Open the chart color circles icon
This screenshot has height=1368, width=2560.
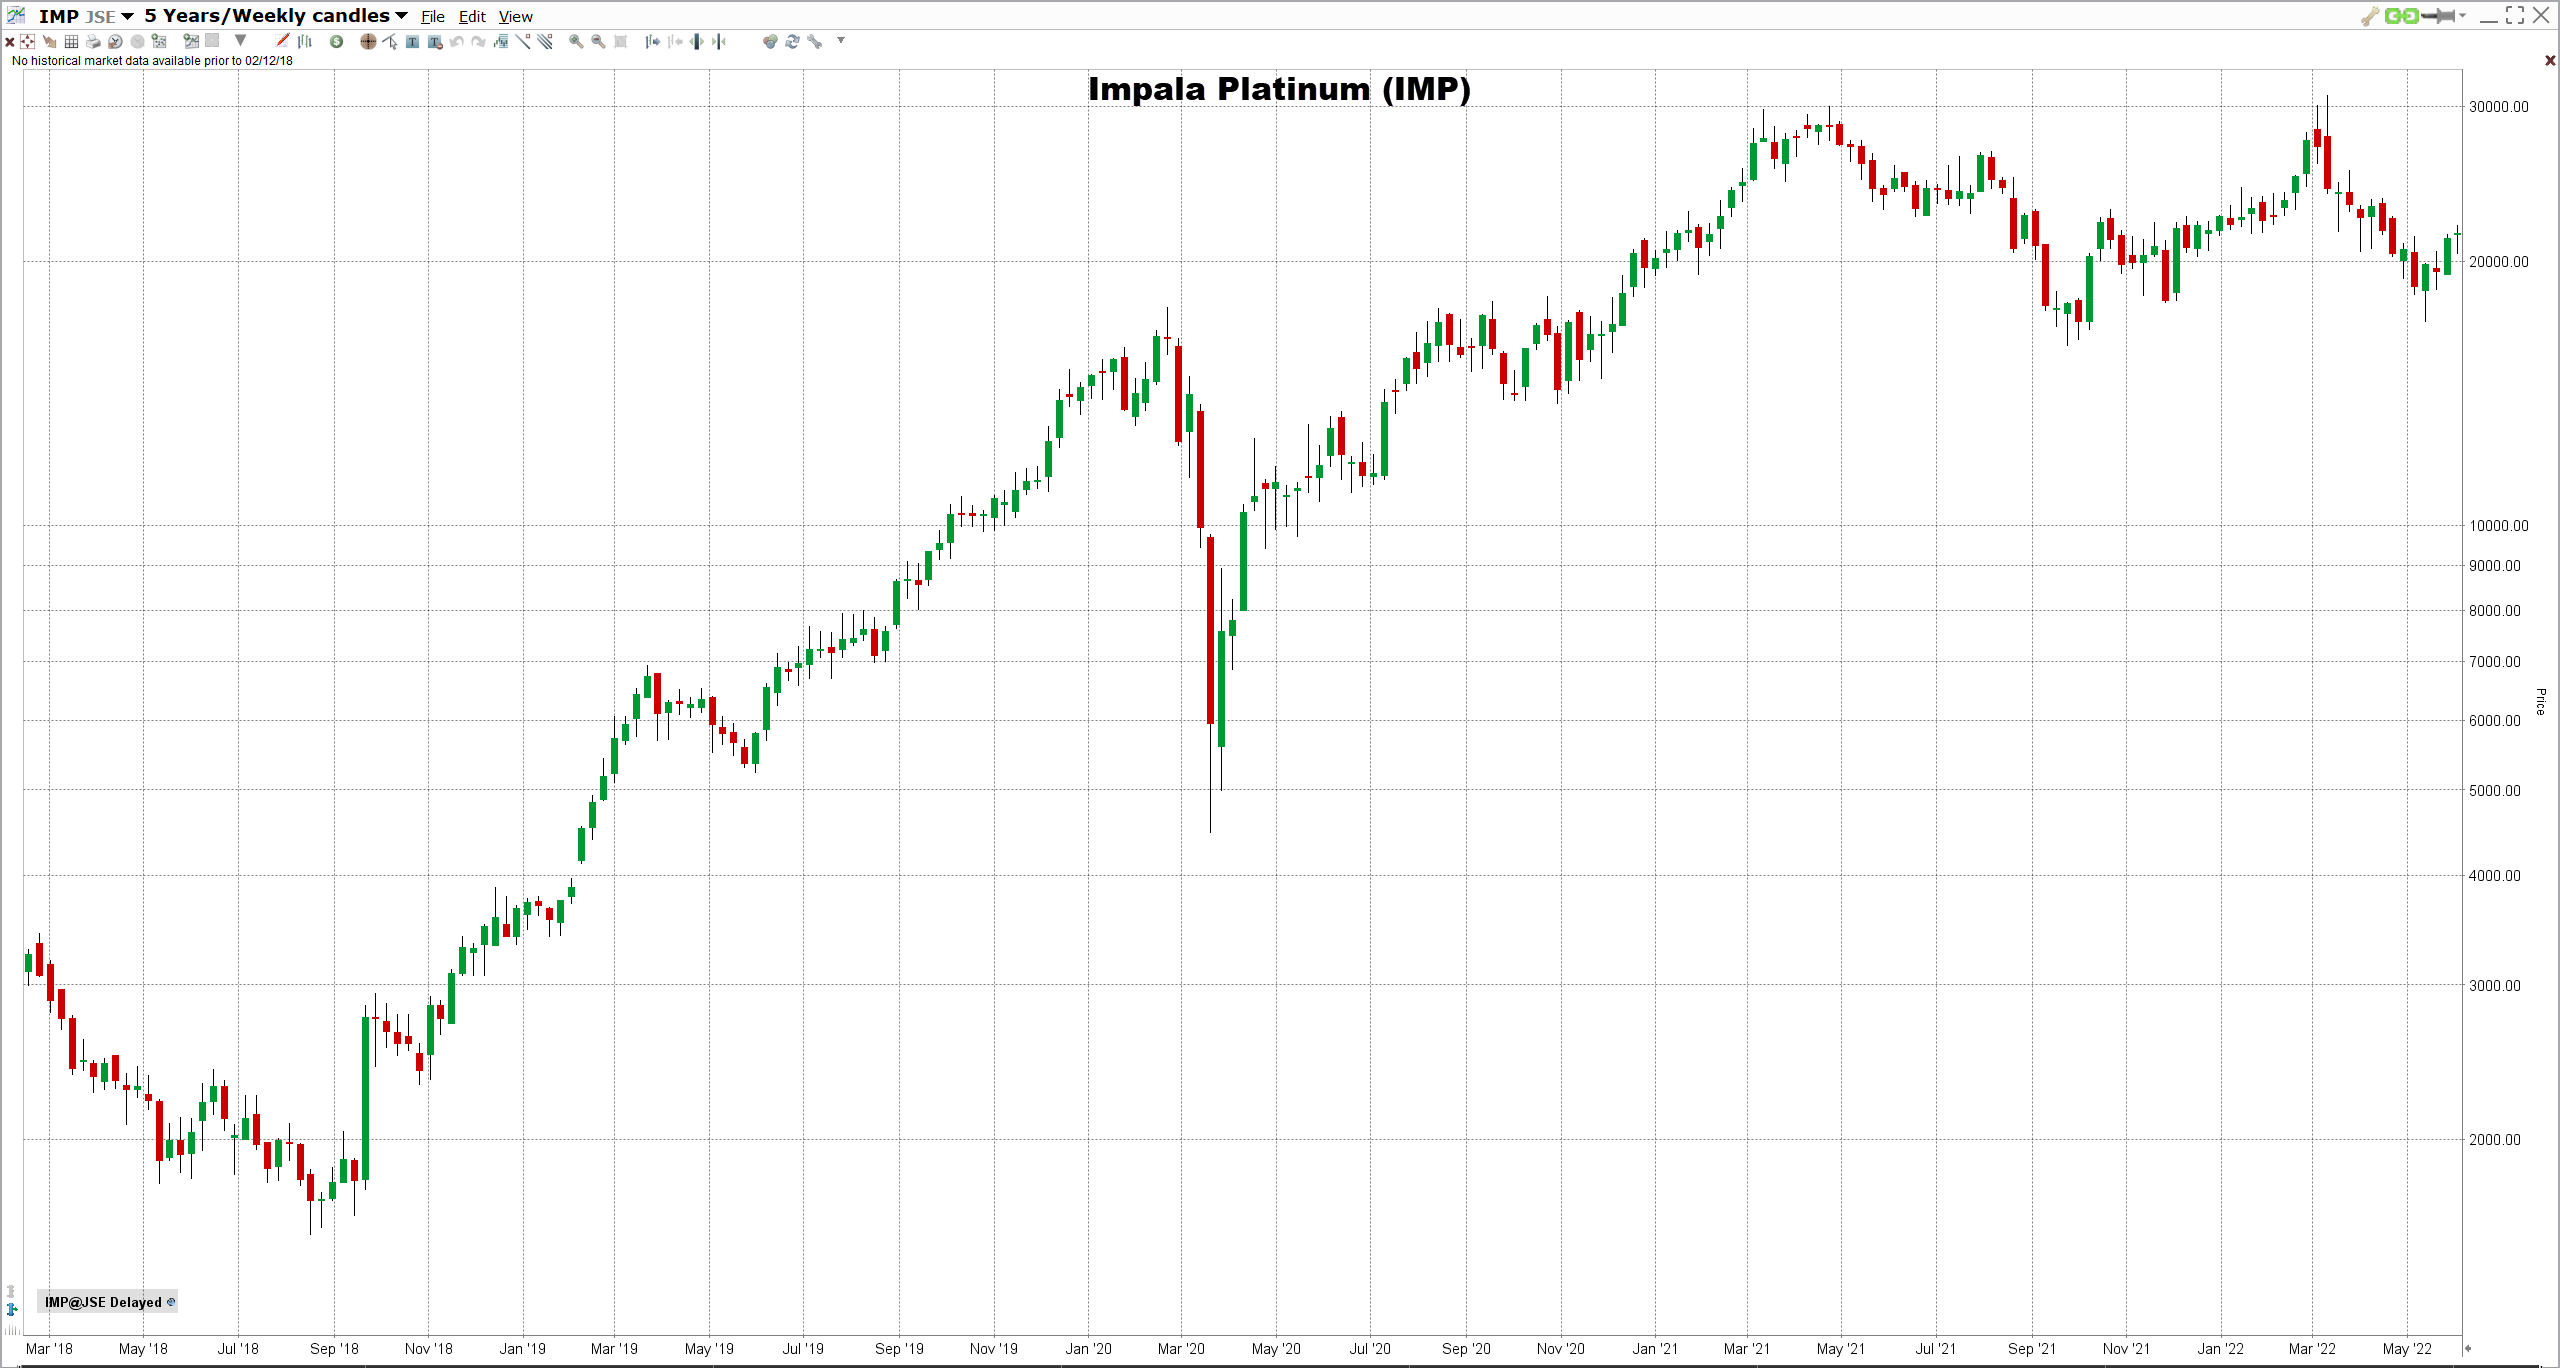point(770,42)
